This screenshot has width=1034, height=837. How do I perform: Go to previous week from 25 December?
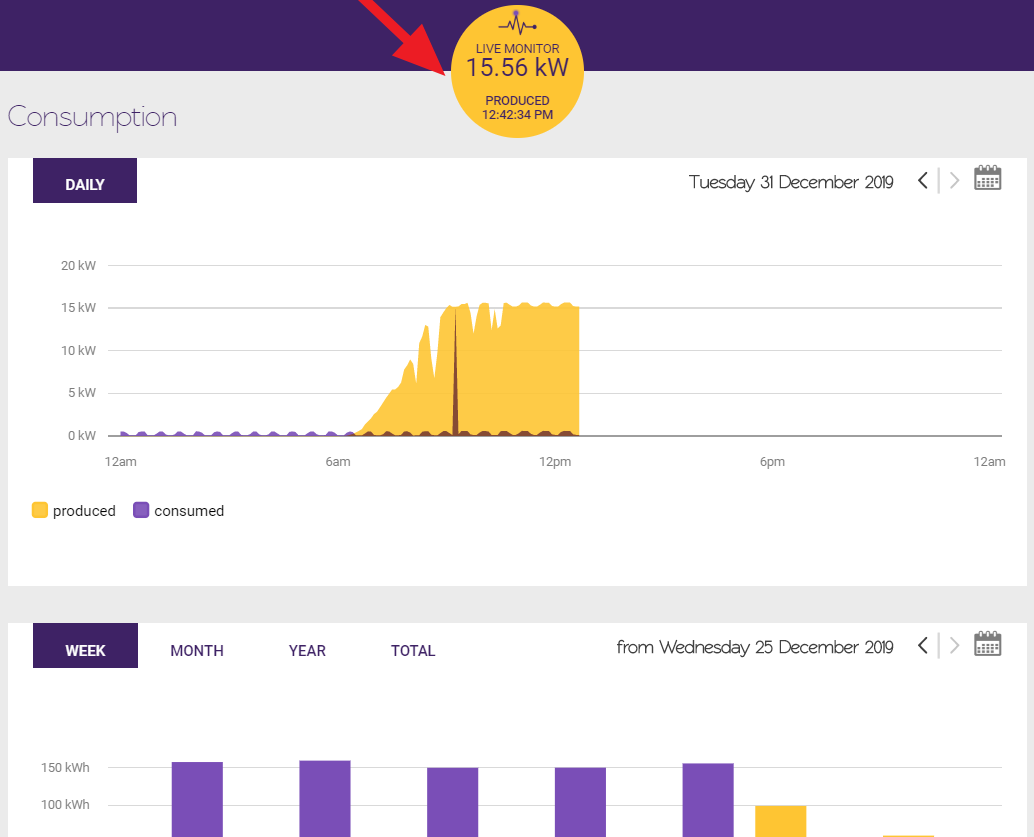923,646
